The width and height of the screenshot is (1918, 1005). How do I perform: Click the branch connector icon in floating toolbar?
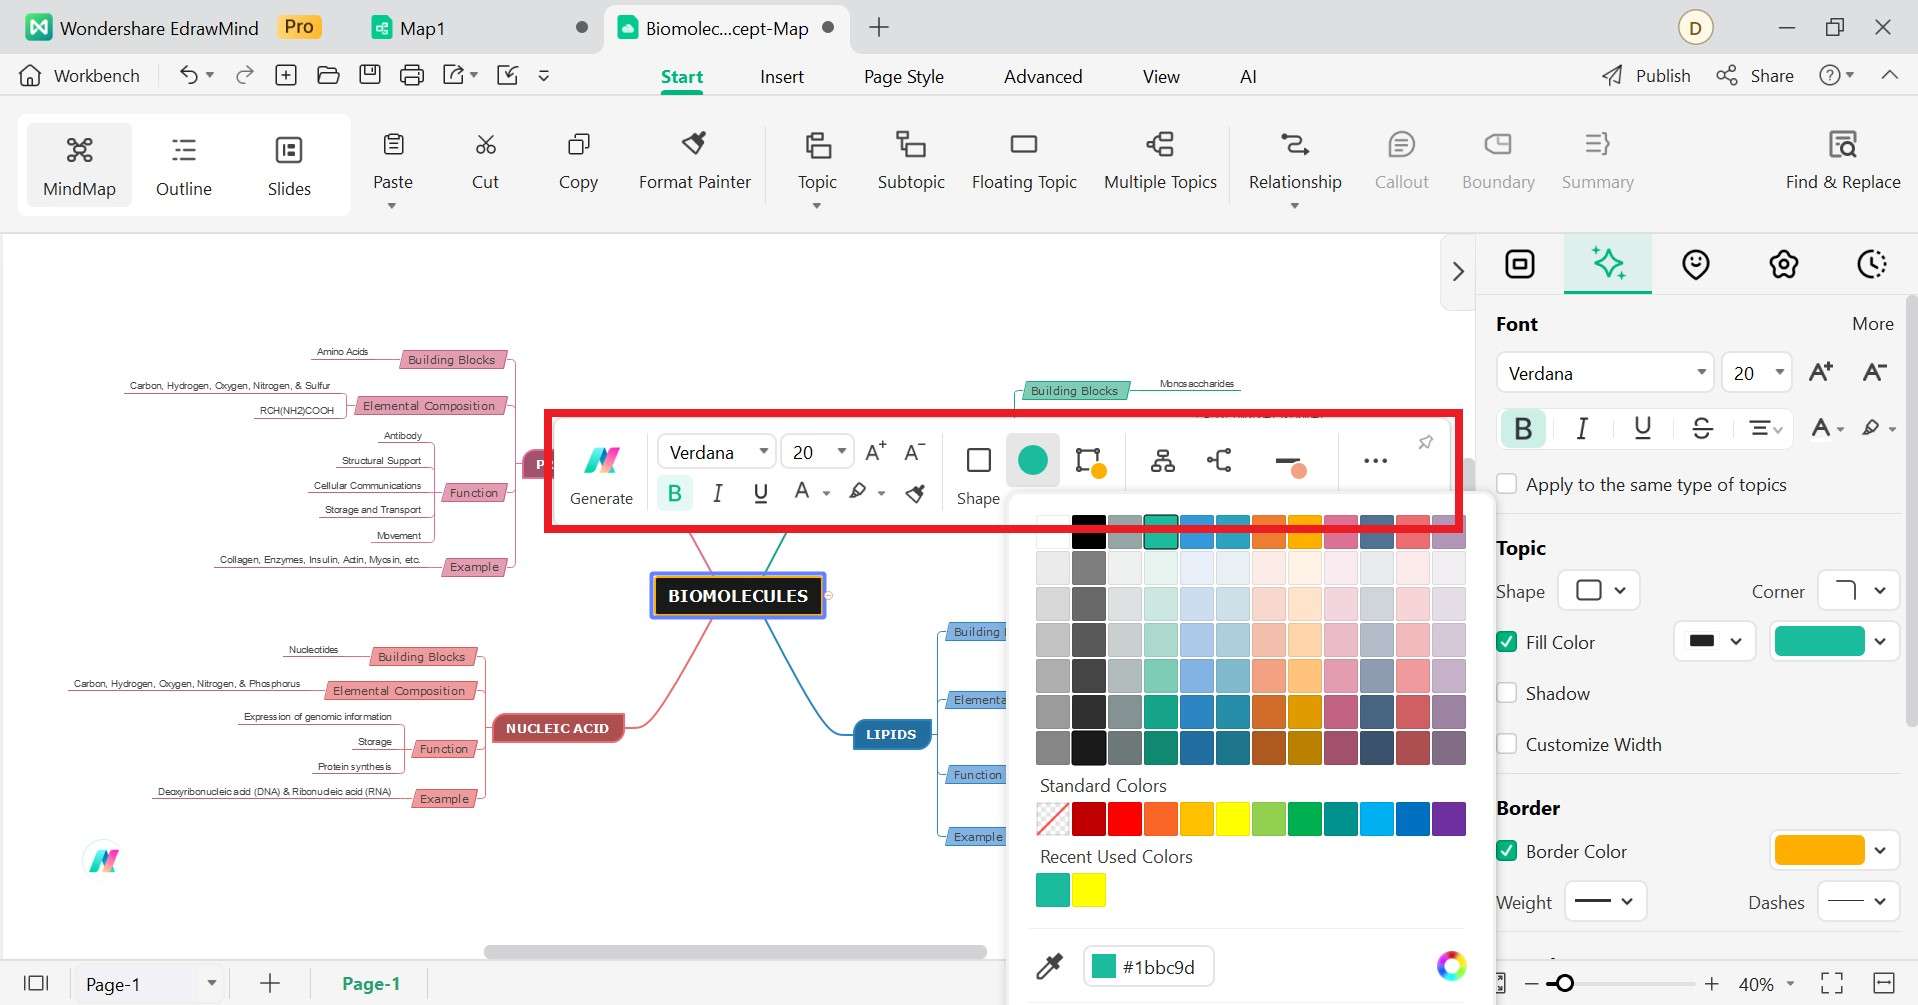pos(1219,460)
